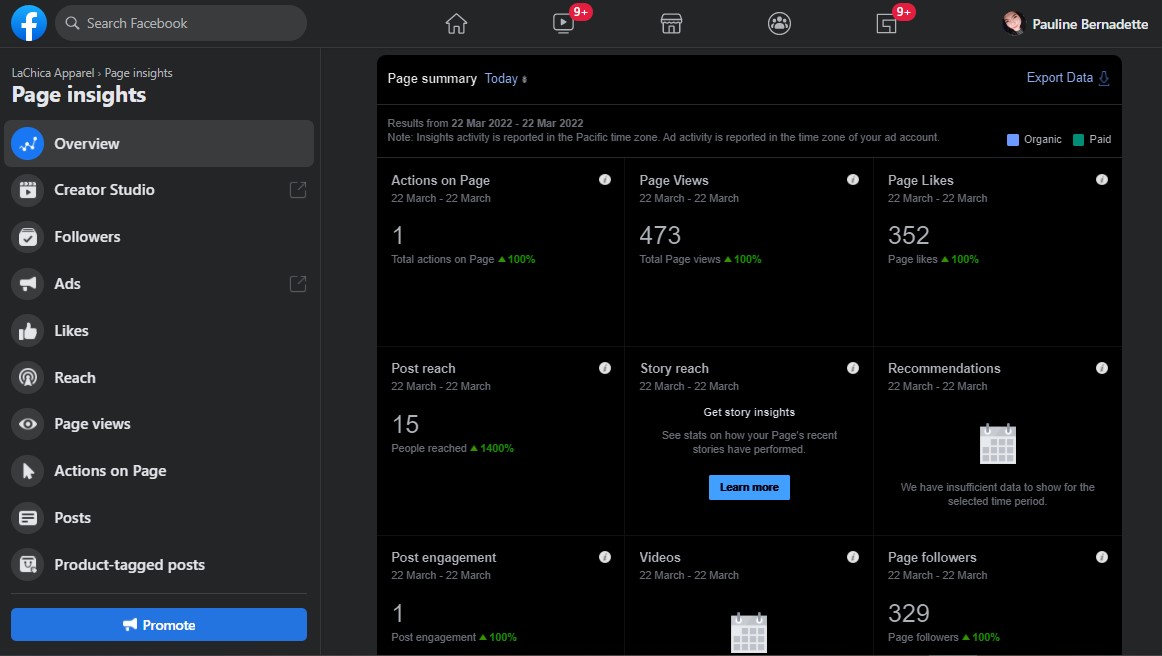Click Learn more in Story reach
This screenshot has height=656, width=1162.
point(749,487)
